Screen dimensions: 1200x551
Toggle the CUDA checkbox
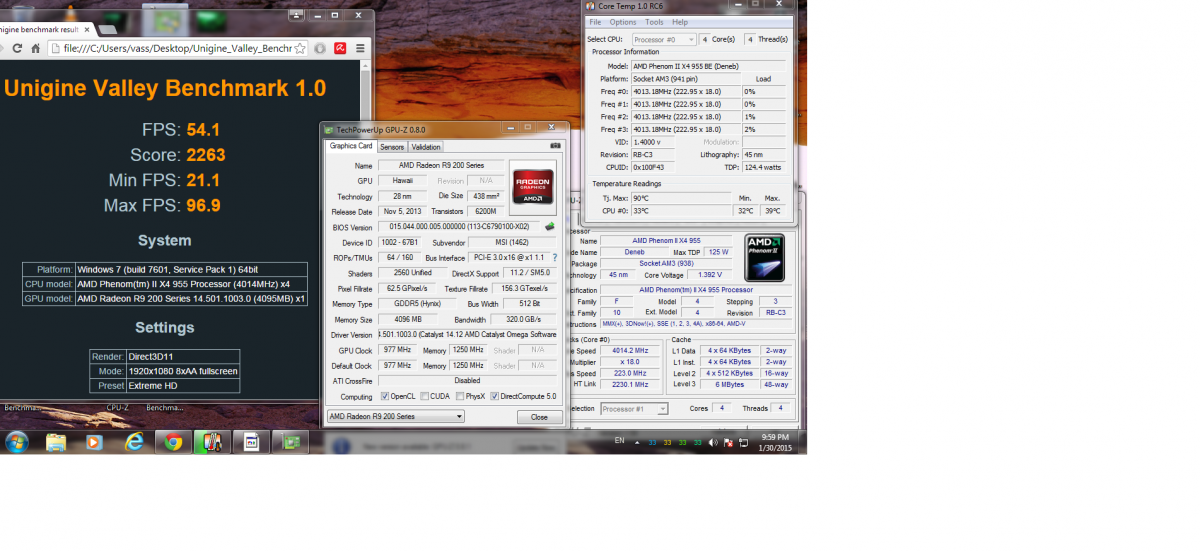pyautogui.click(x=426, y=396)
